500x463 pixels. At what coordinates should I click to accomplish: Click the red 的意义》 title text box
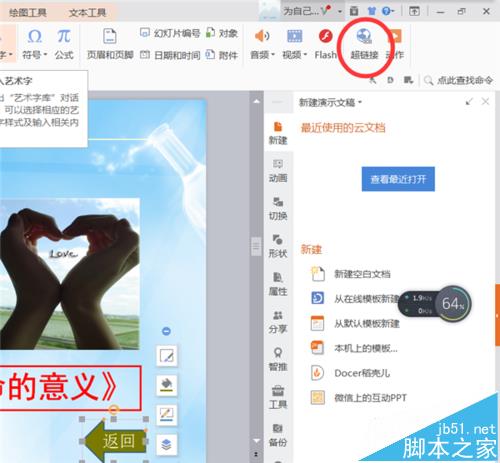pyautogui.click(x=70, y=388)
